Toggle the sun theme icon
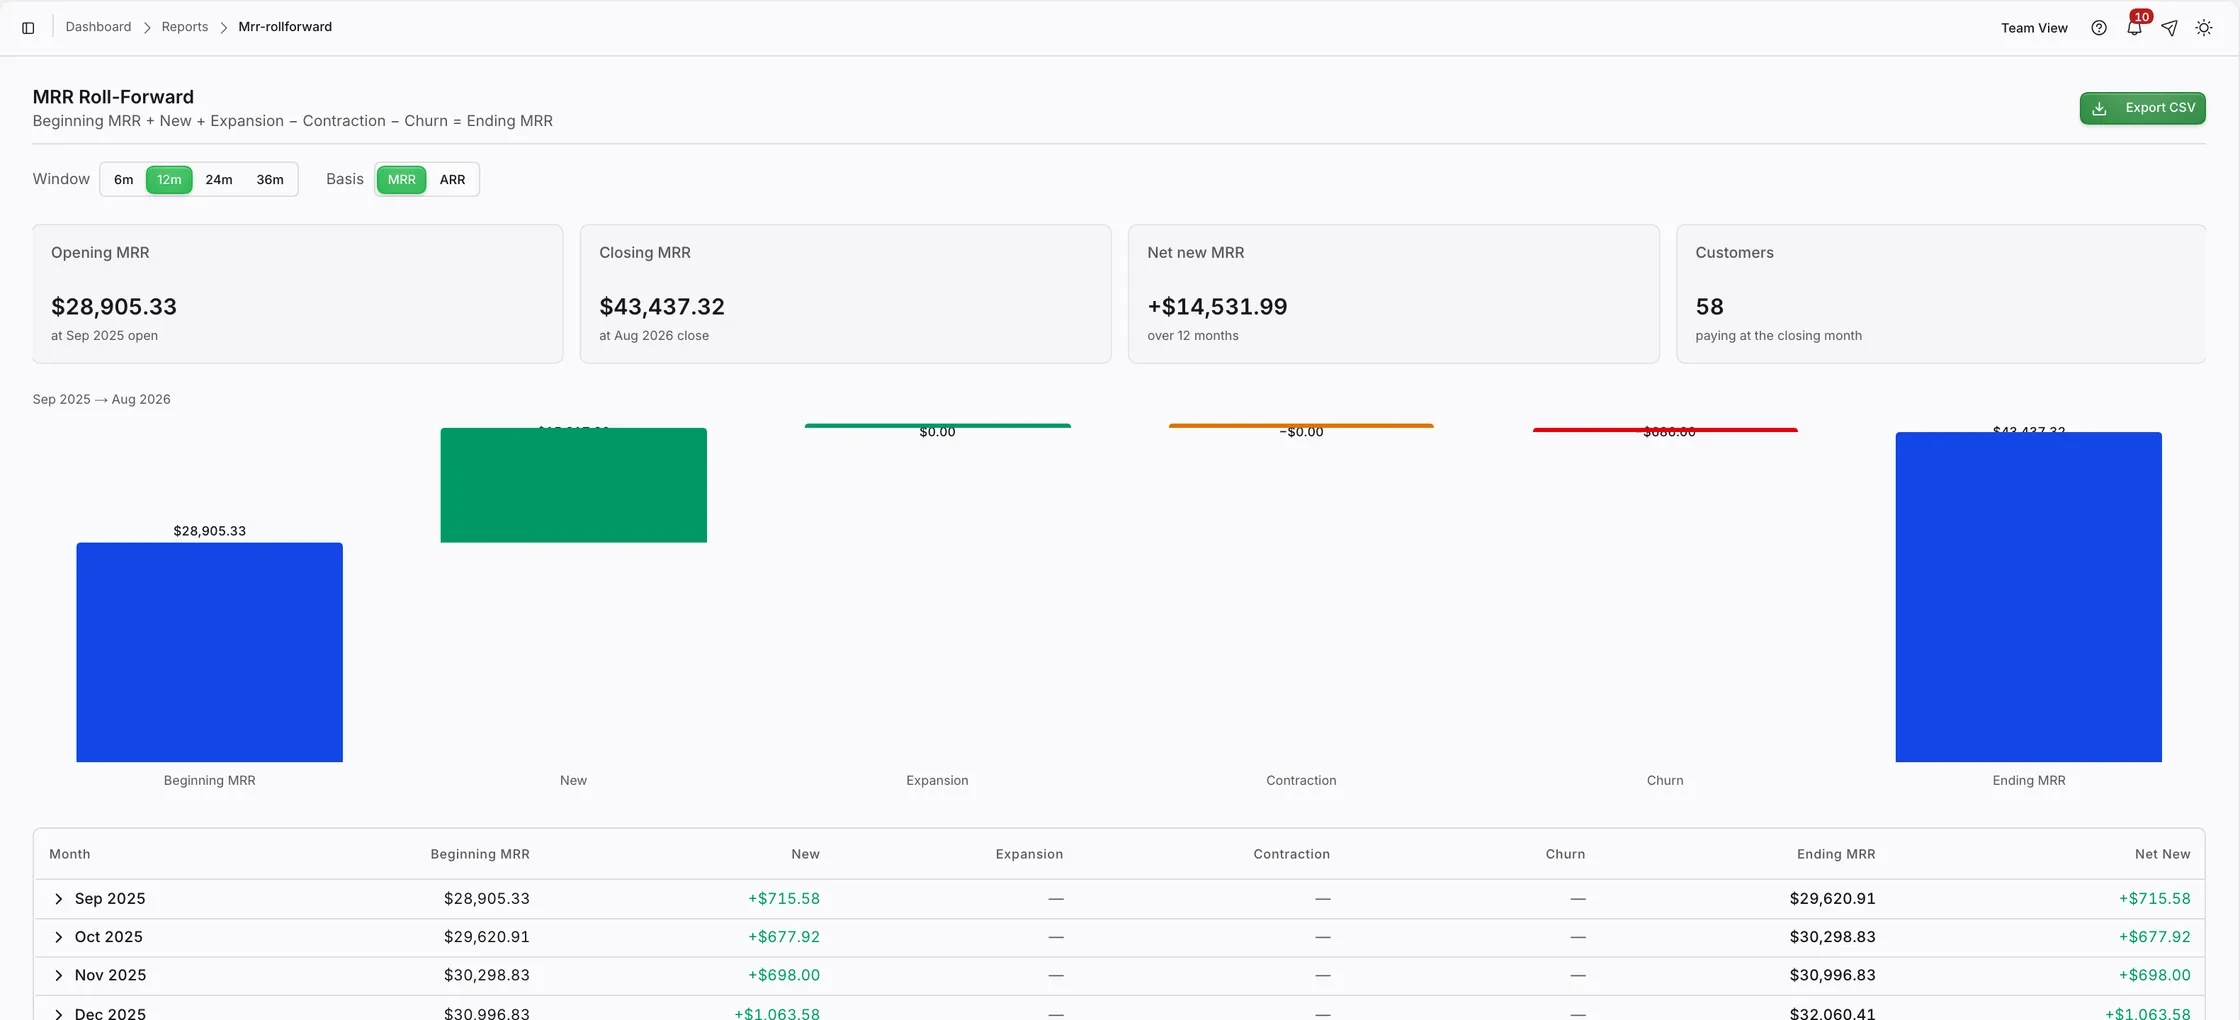The width and height of the screenshot is (2240, 1020). [2204, 28]
